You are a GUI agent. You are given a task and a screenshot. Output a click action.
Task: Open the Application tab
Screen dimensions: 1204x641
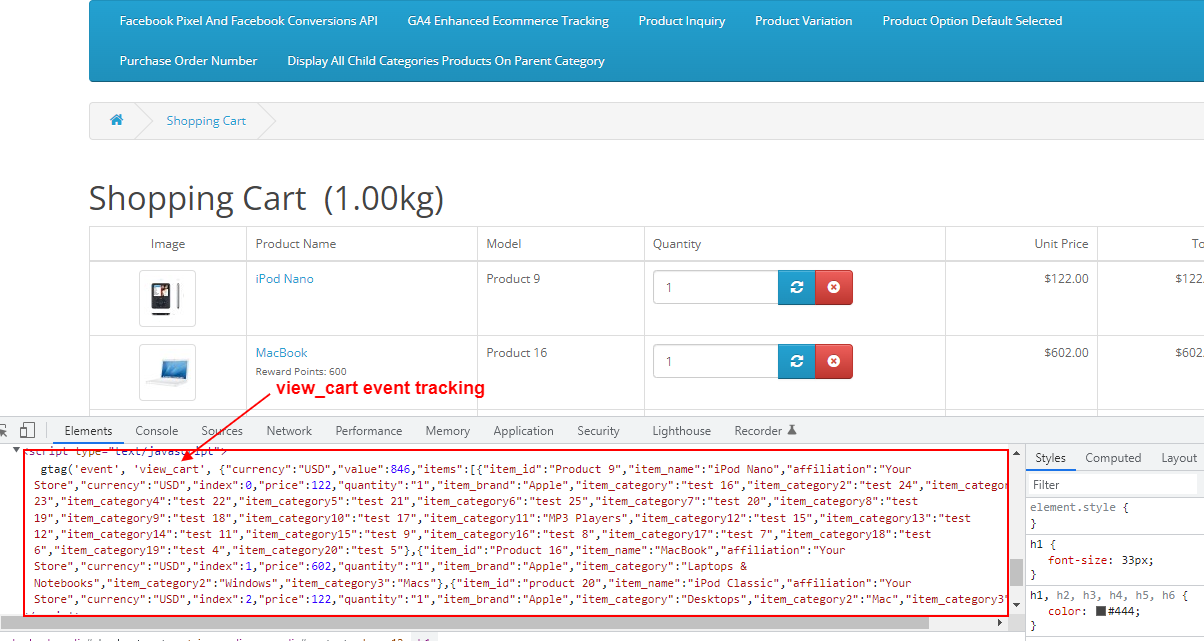pyautogui.click(x=523, y=431)
